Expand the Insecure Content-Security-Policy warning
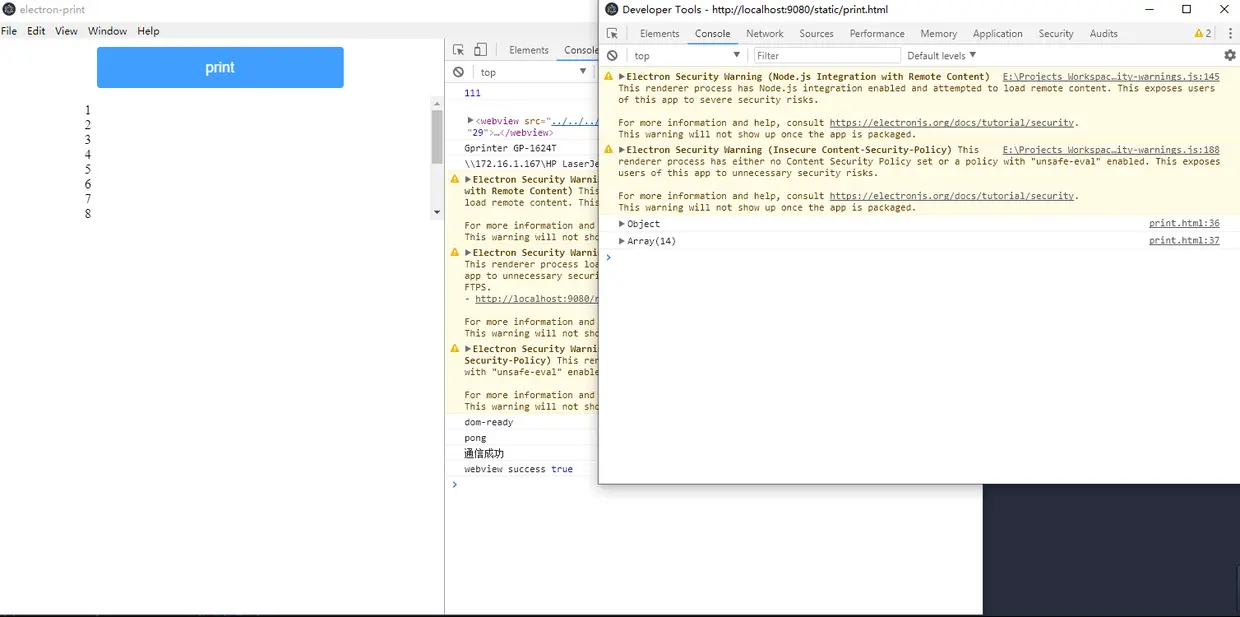This screenshot has height=617, width=1240. pos(622,150)
